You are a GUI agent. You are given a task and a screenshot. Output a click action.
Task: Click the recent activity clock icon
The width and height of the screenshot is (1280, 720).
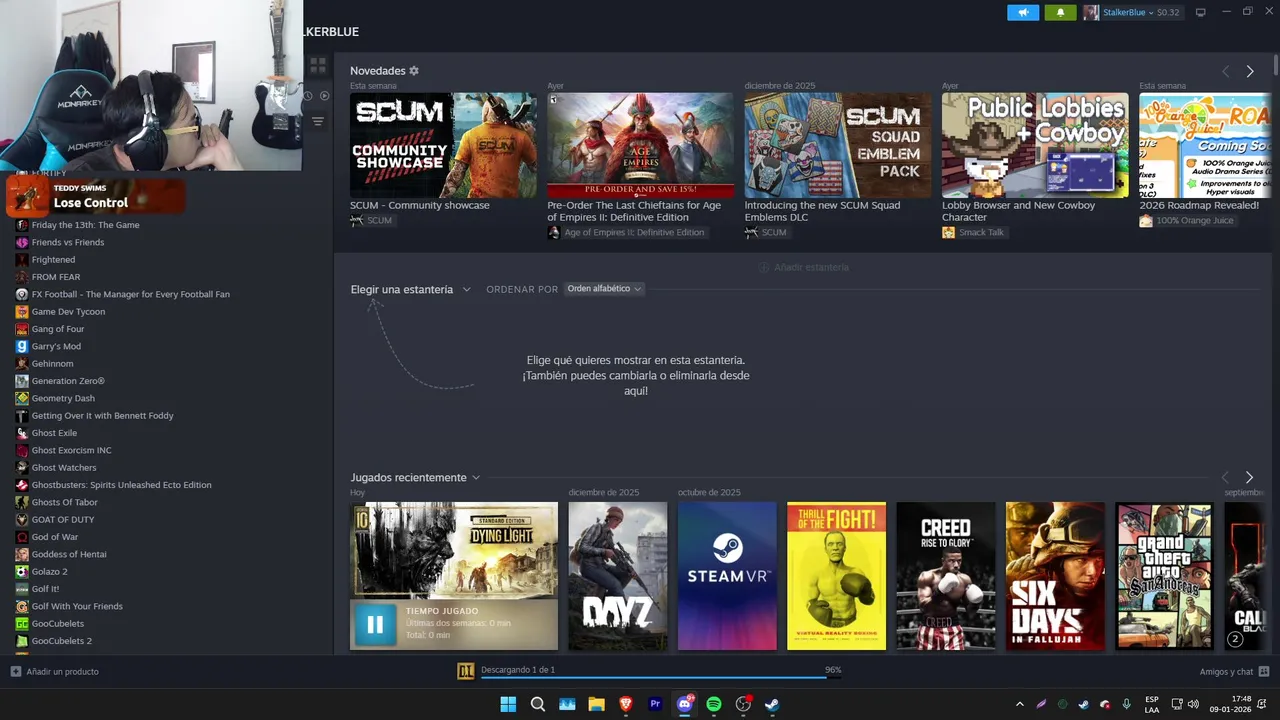308,96
